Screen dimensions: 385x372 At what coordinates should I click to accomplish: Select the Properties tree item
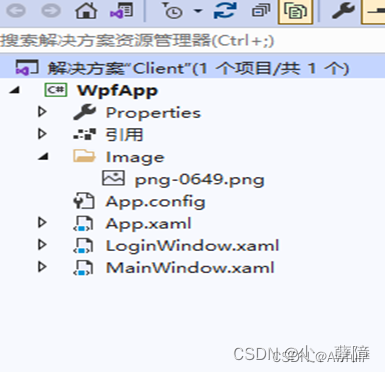click(153, 113)
